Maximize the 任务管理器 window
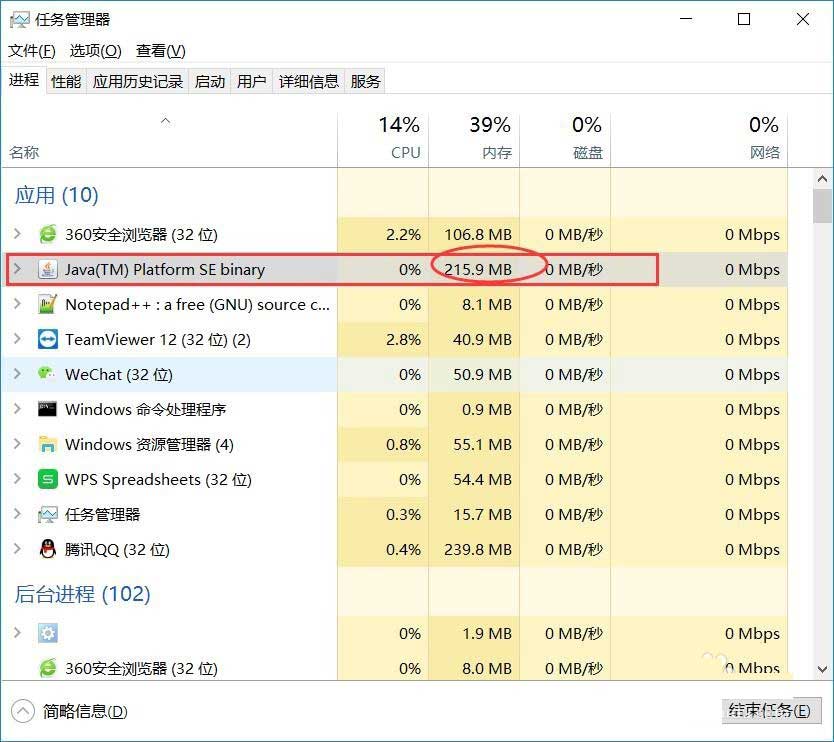This screenshot has width=834, height=742. 744,20
